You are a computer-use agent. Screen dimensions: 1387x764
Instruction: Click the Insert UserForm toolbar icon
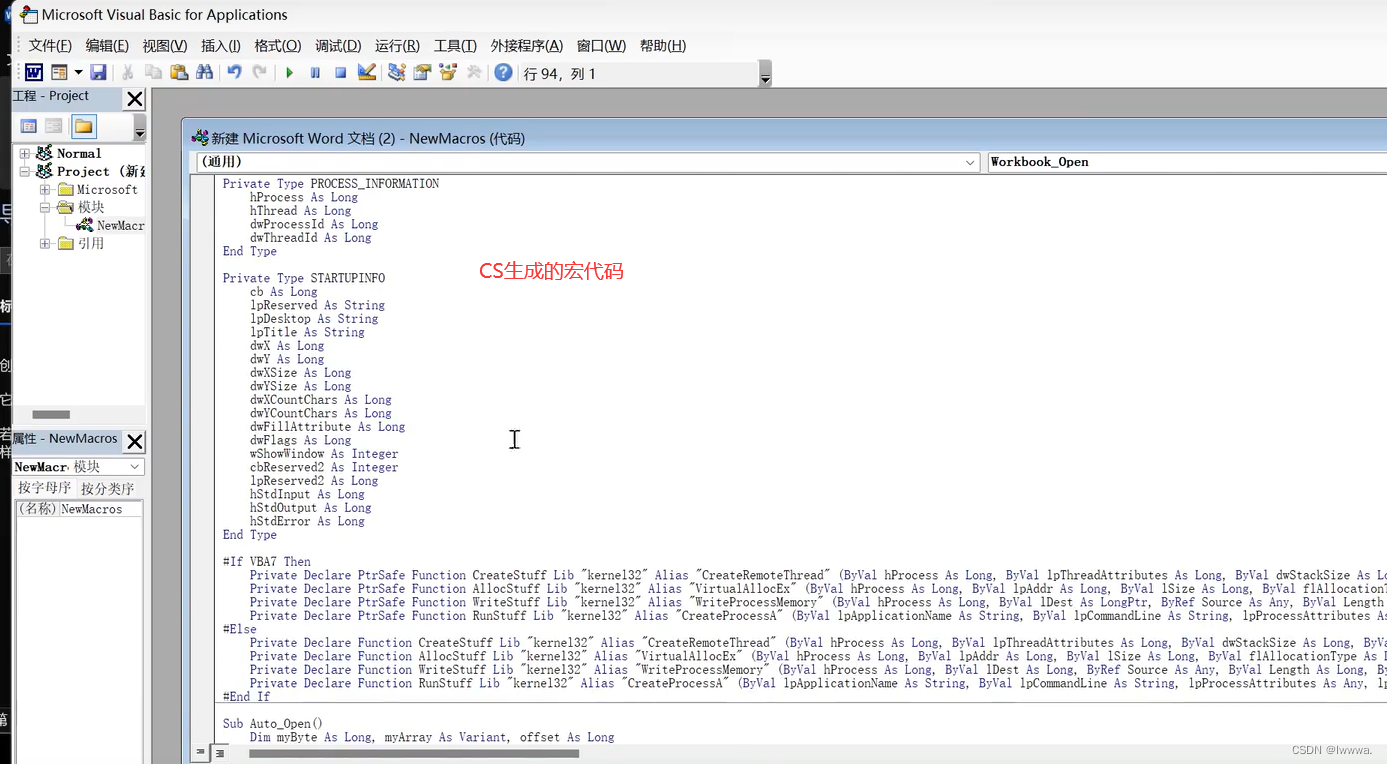click(x=59, y=72)
